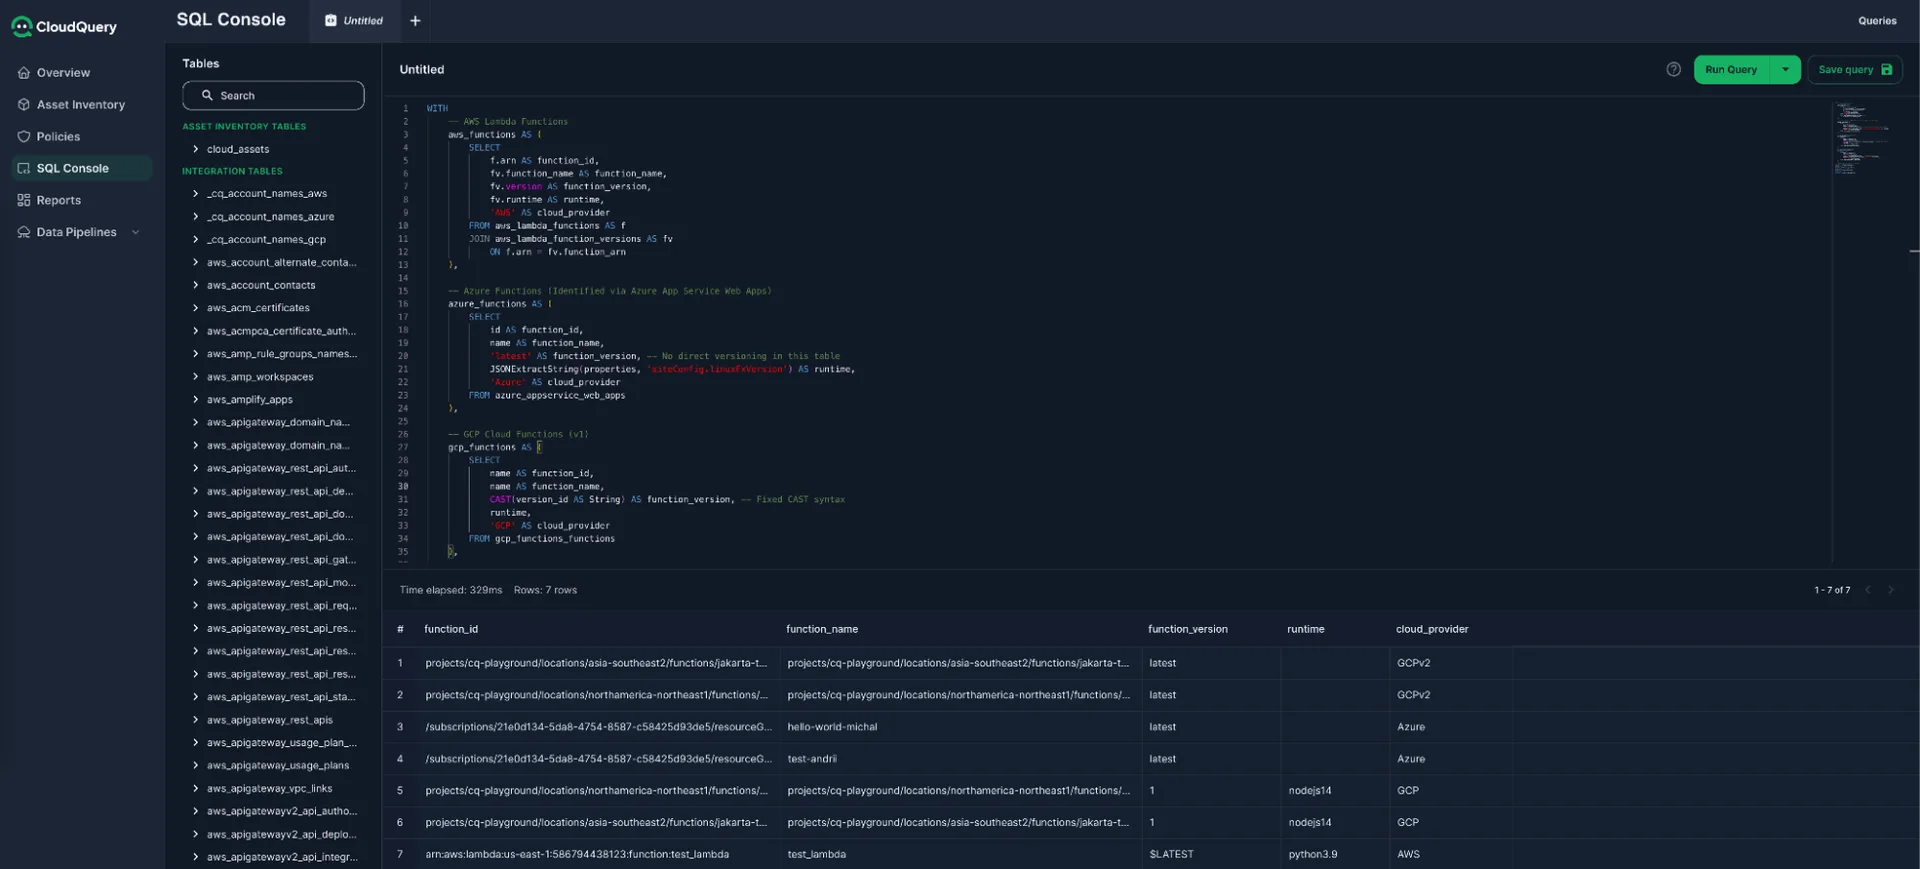Image resolution: width=1920 pixels, height=869 pixels.
Task: Expand _cq_account_names_gcp table
Action: coord(195,240)
